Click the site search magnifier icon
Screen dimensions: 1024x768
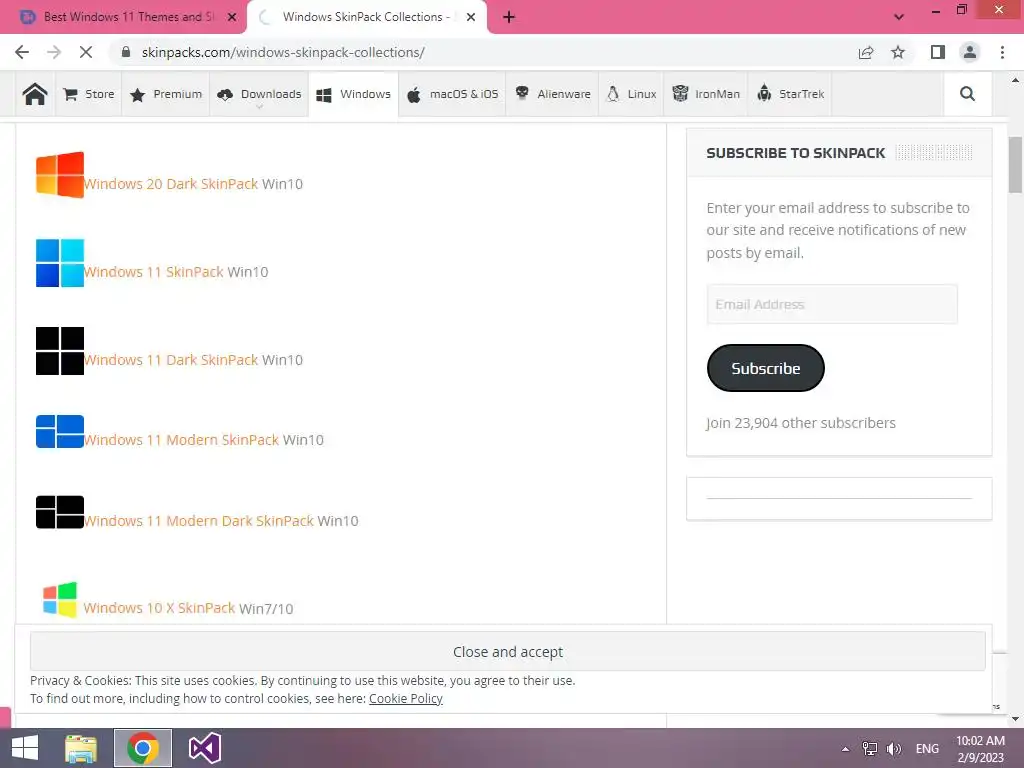[x=967, y=94]
